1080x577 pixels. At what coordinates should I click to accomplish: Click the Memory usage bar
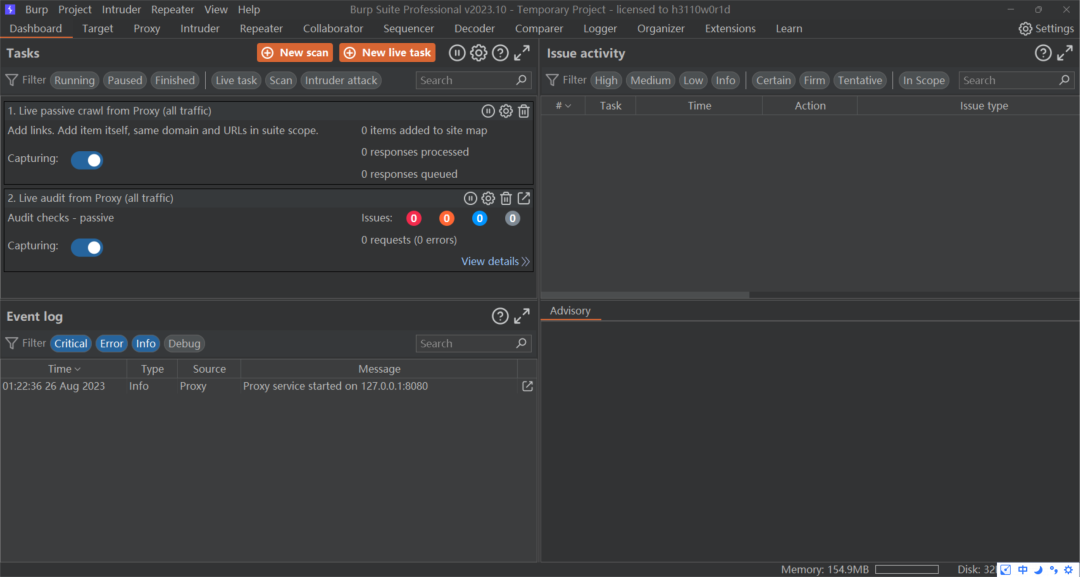tap(906, 569)
